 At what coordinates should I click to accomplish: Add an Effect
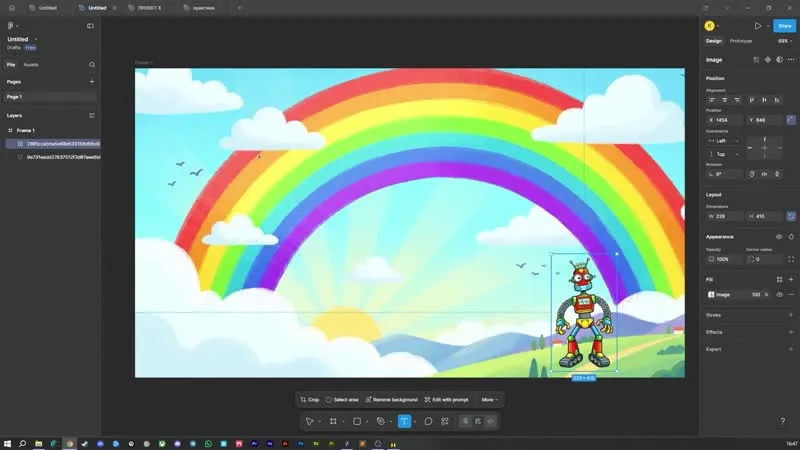[x=791, y=332]
